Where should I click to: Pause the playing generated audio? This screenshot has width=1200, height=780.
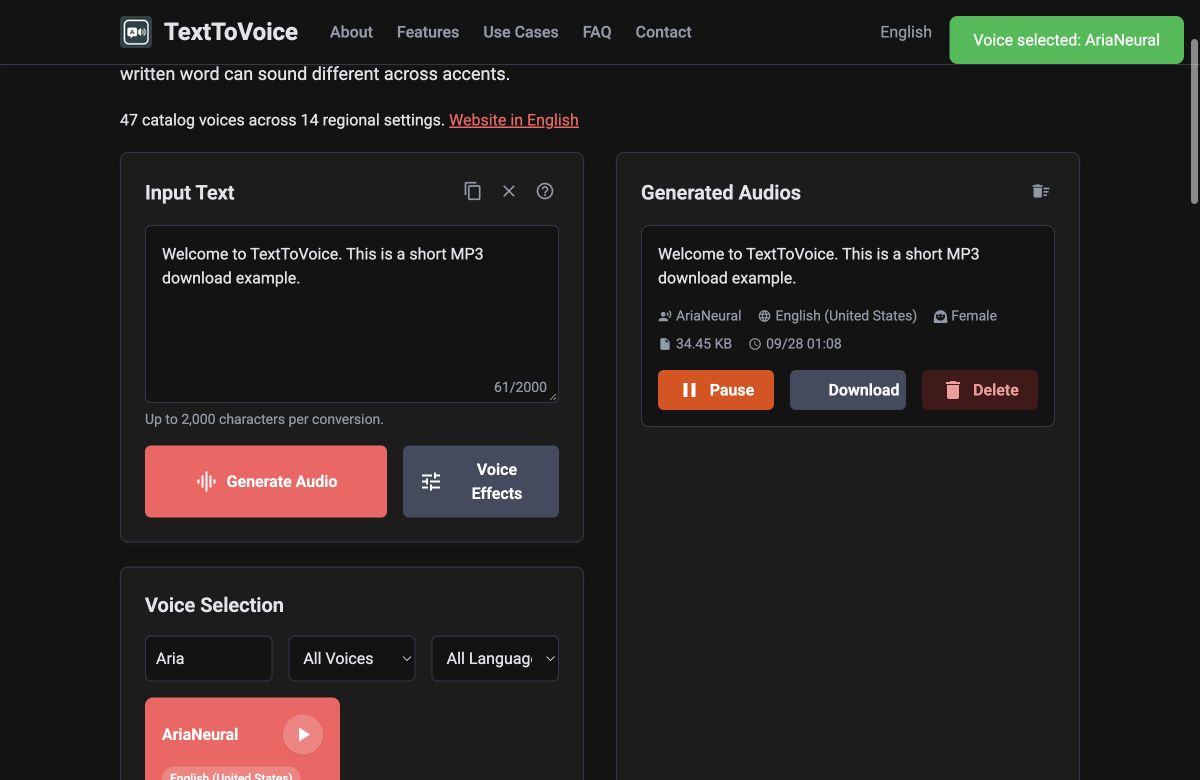[716, 390]
